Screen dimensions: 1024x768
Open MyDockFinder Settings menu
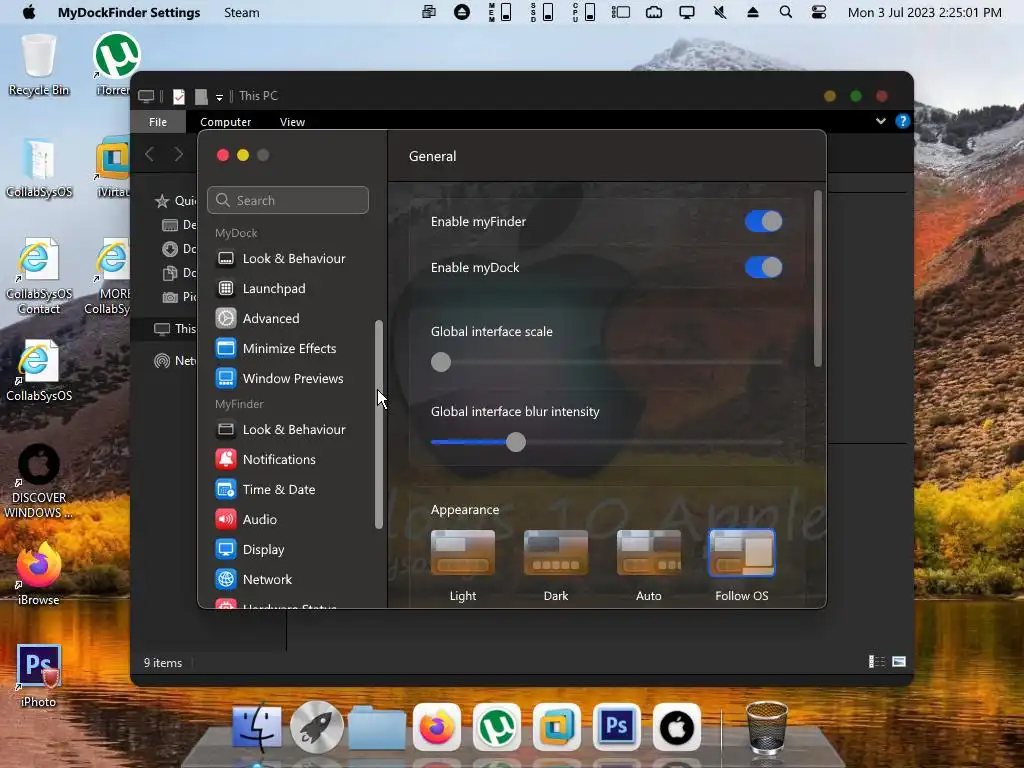(129, 12)
